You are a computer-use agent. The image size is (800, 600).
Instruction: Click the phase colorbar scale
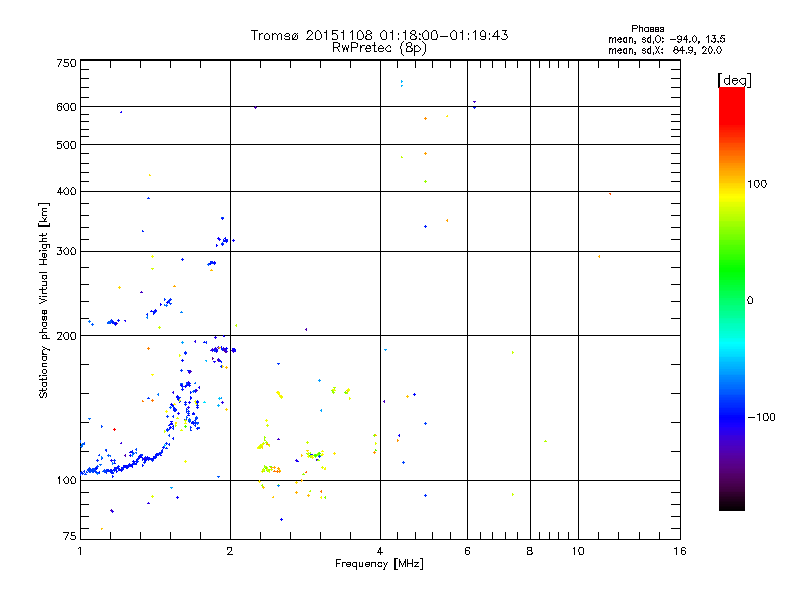click(732, 299)
